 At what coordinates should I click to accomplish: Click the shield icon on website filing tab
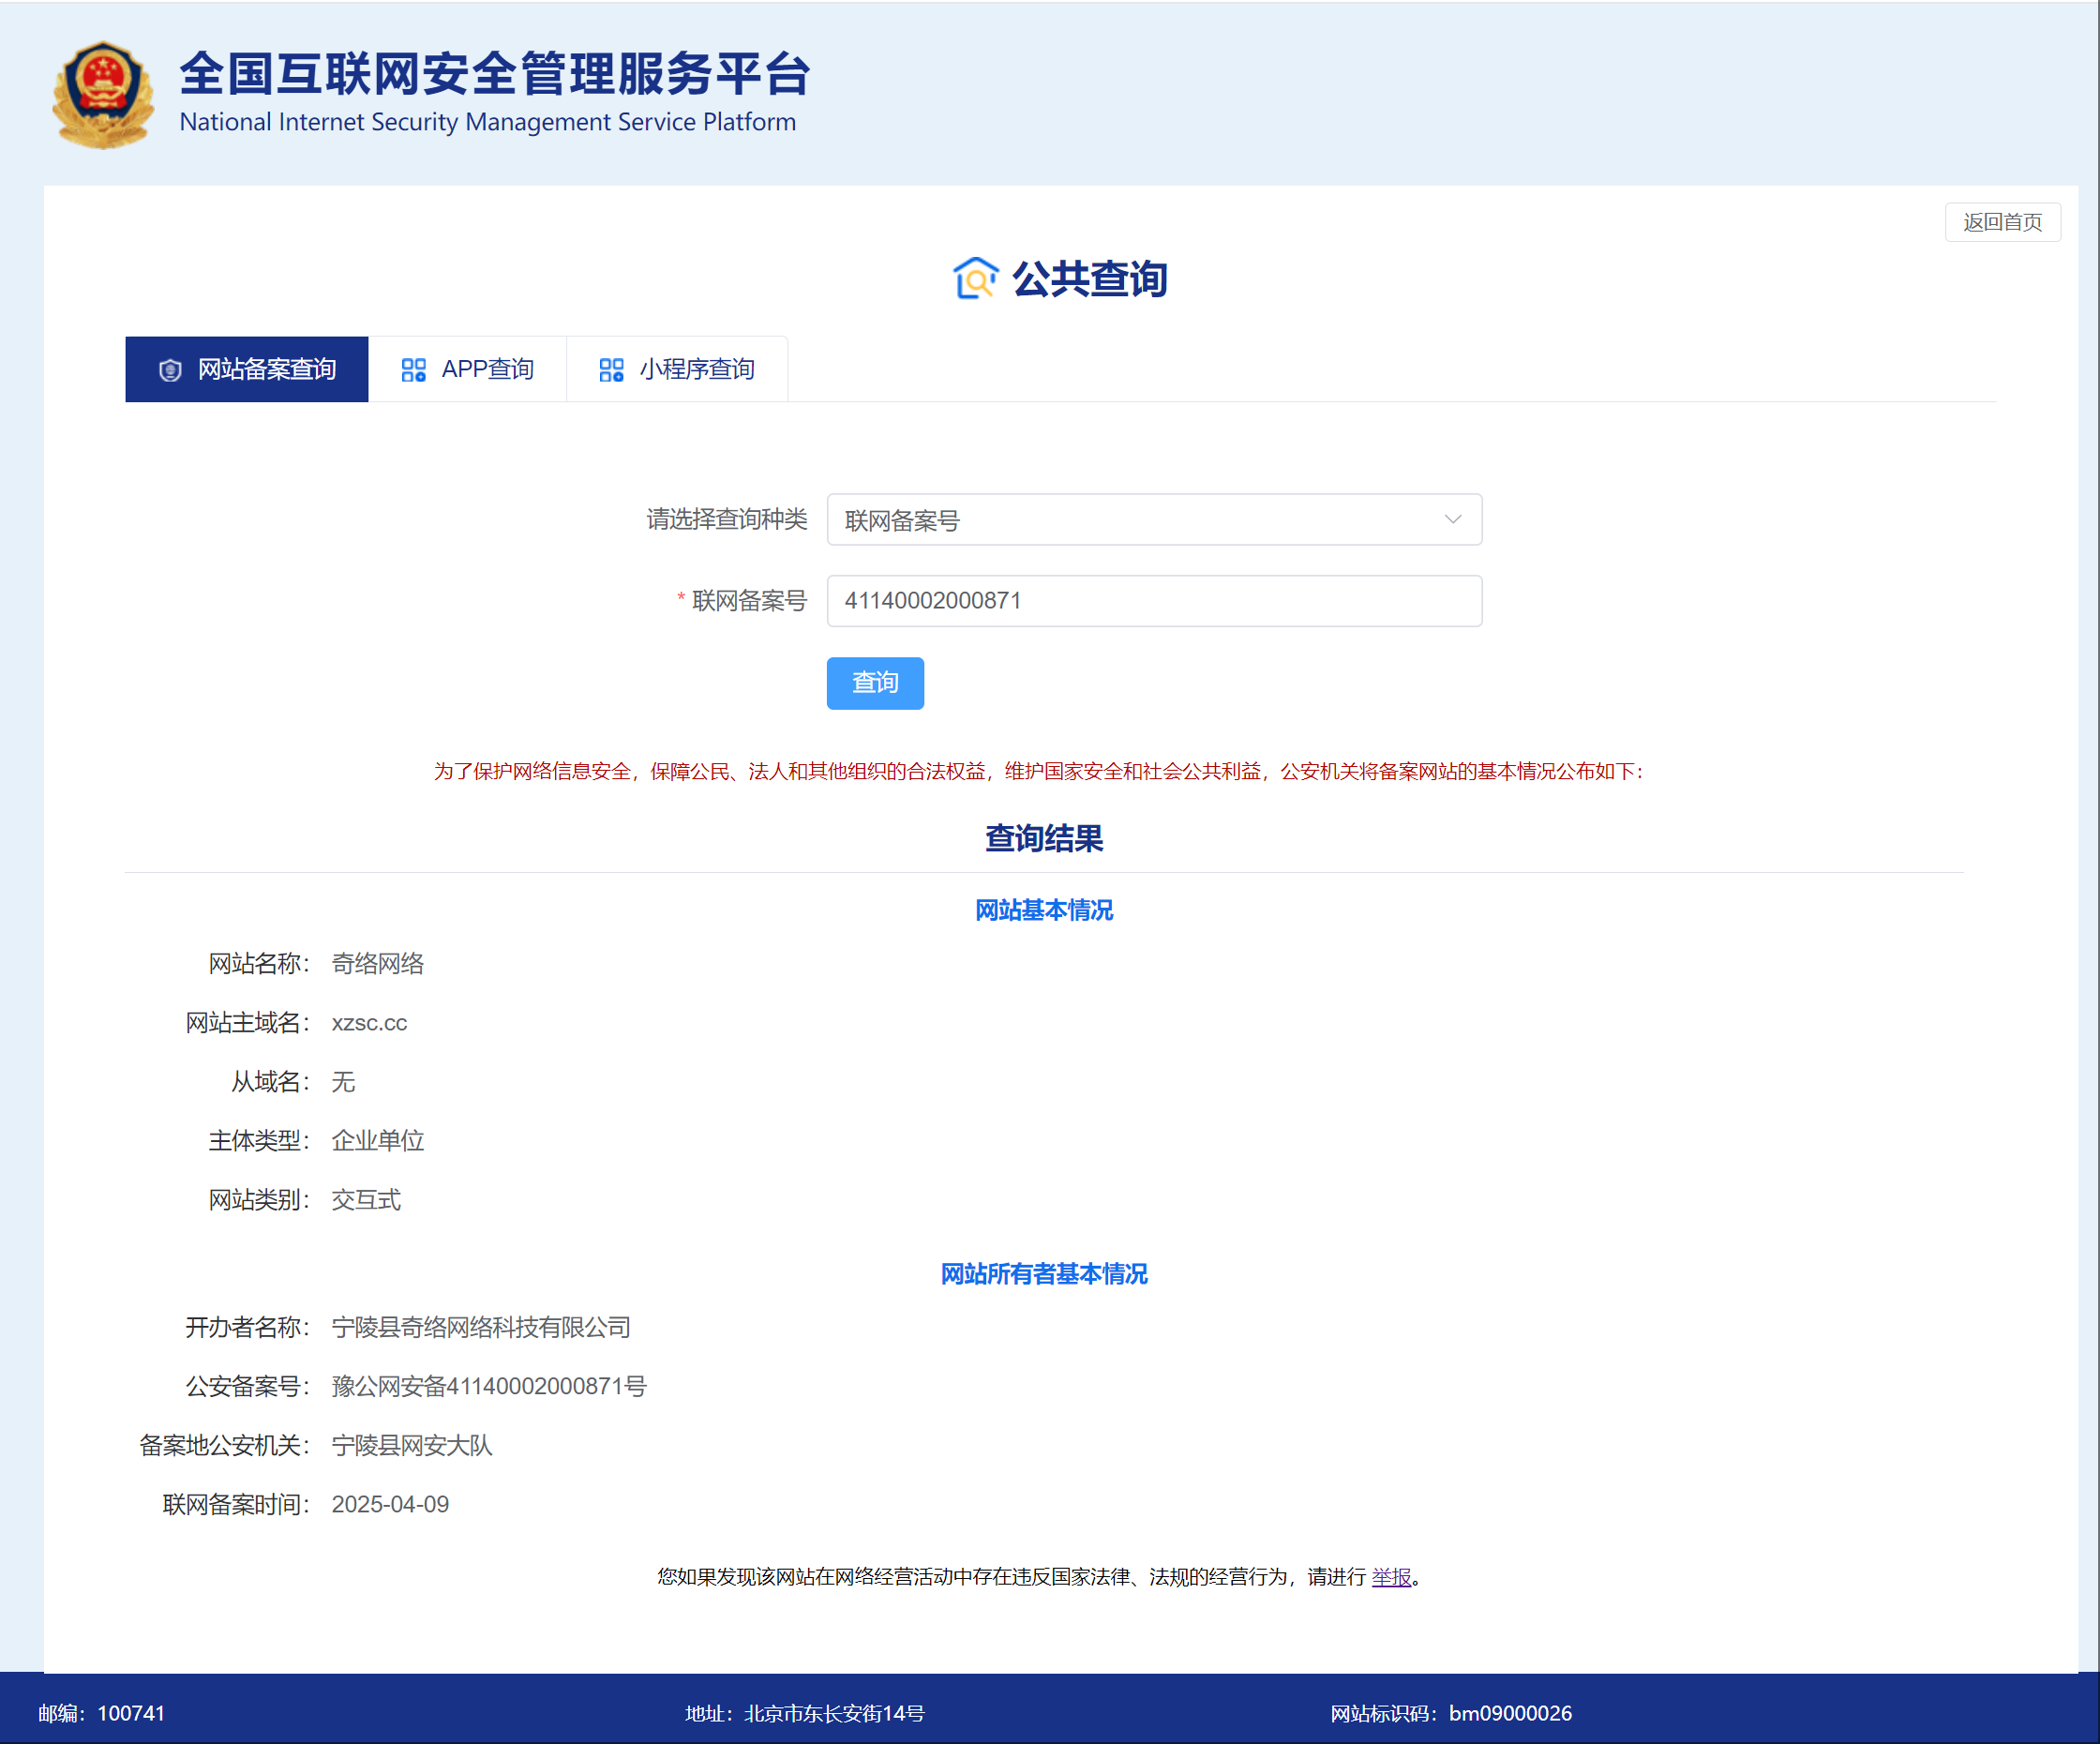click(170, 370)
